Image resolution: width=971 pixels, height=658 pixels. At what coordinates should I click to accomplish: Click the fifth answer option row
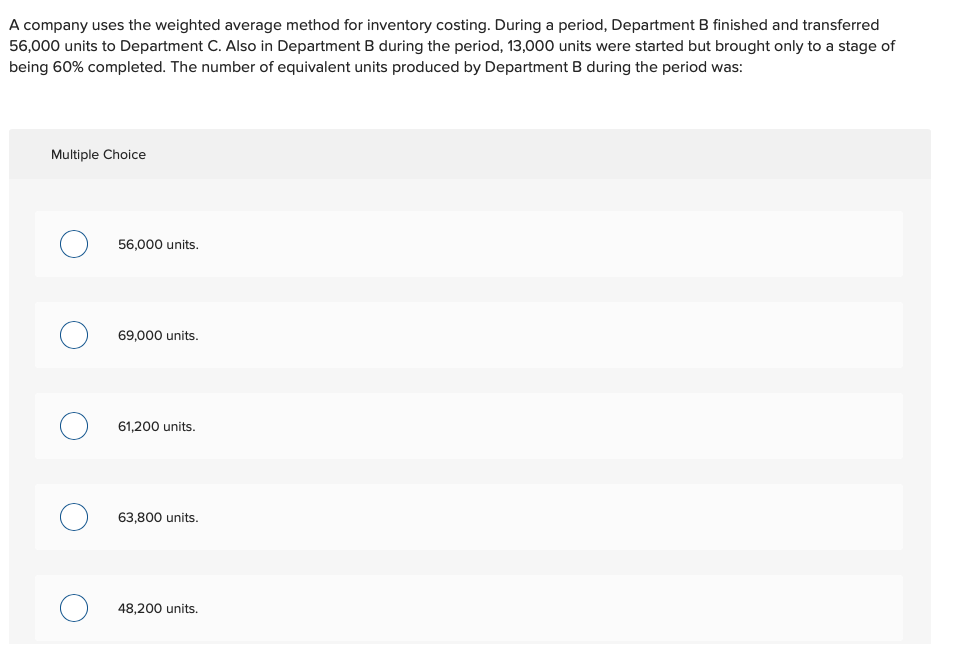pyautogui.click(x=470, y=608)
